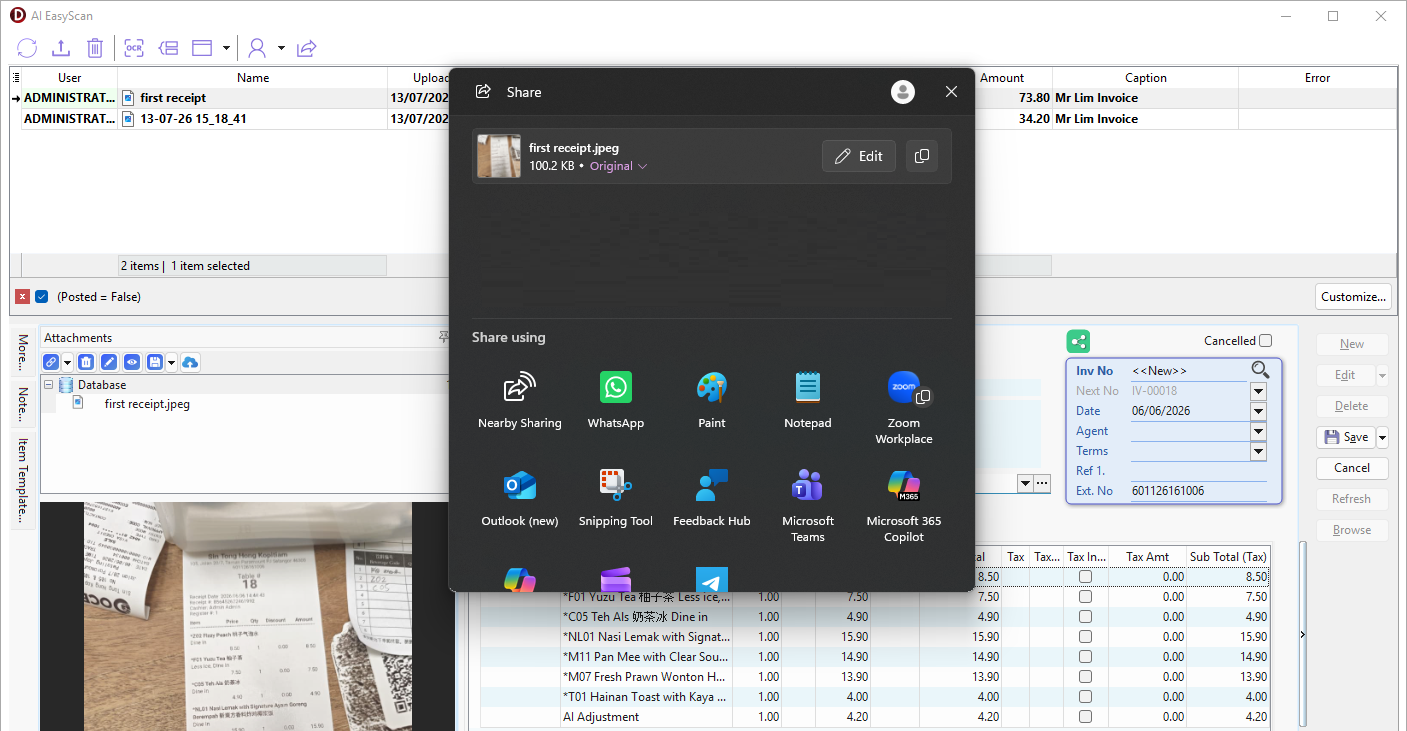The image size is (1407, 731).
Task: Close the Share dialog
Action: point(951,92)
